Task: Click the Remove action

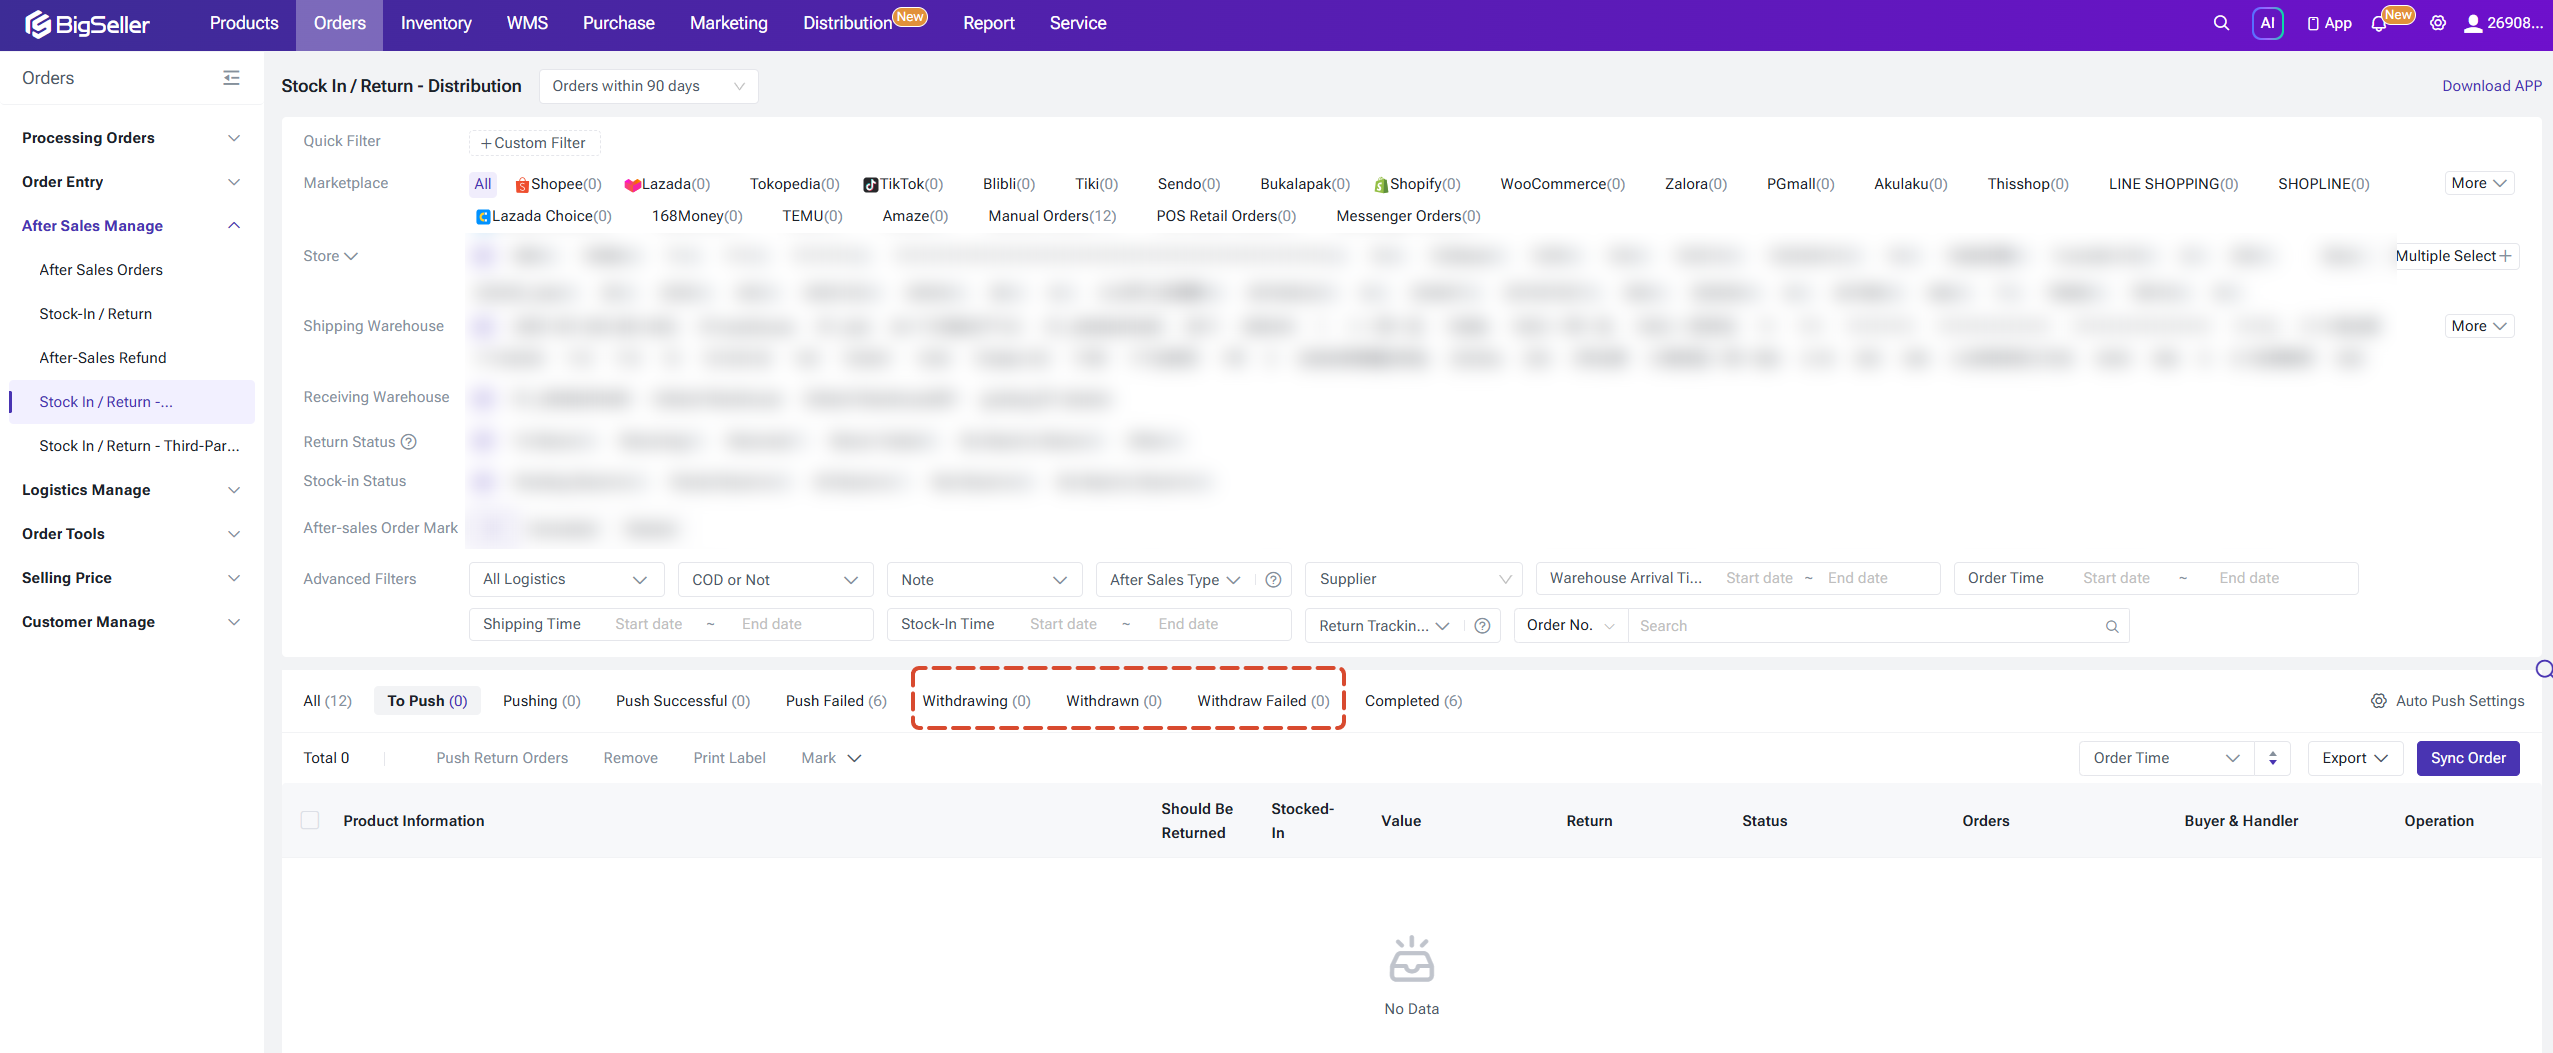Action: (x=631, y=758)
